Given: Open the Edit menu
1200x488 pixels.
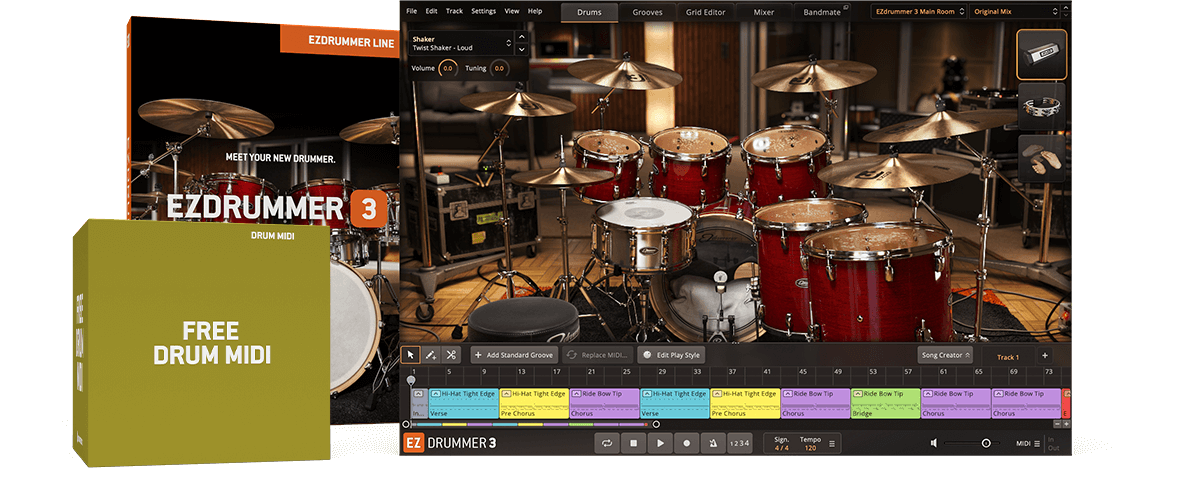Looking at the screenshot, I should click(x=431, y=11).
